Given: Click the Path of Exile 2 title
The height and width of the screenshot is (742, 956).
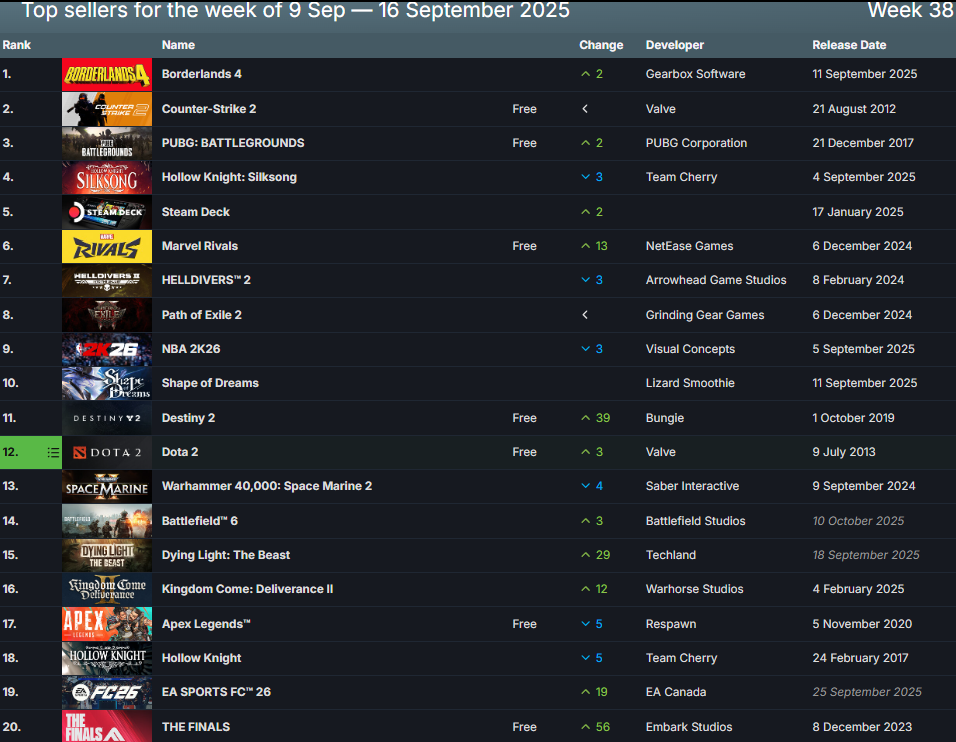Looking at the screenshot, I should (202, 315).
